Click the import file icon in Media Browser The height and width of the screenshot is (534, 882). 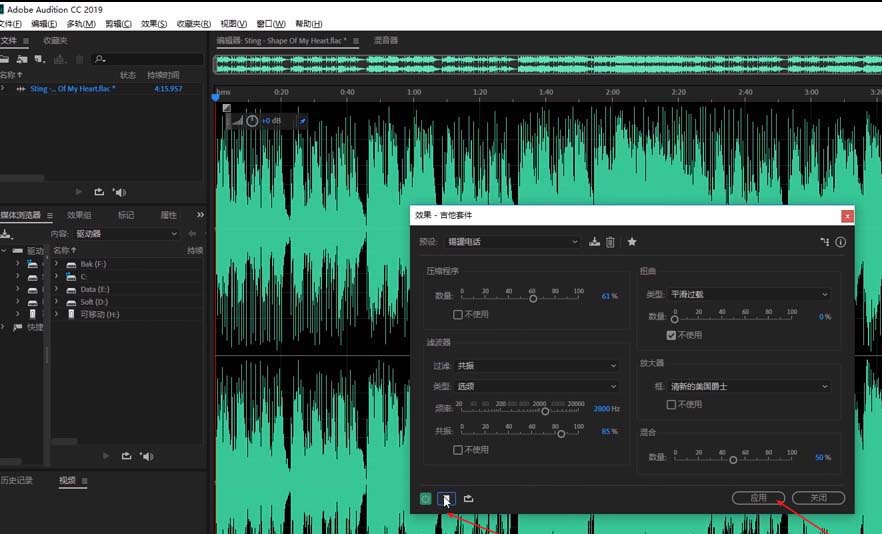pos(5,234)
